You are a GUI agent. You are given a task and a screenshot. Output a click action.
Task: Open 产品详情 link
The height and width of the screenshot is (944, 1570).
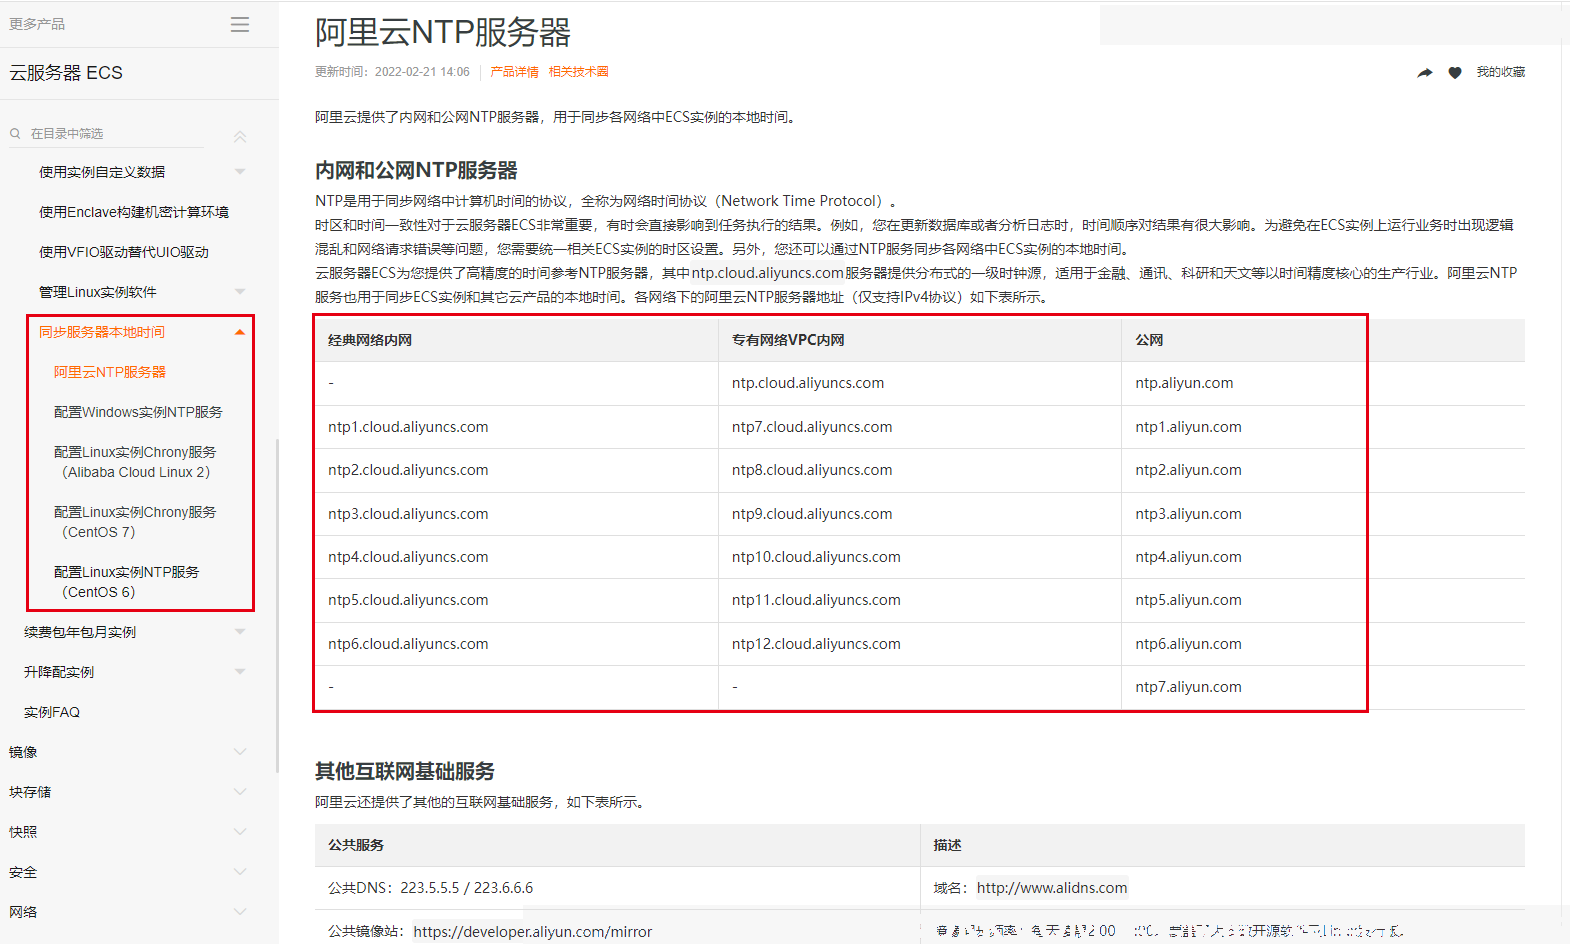click(514, 72)
